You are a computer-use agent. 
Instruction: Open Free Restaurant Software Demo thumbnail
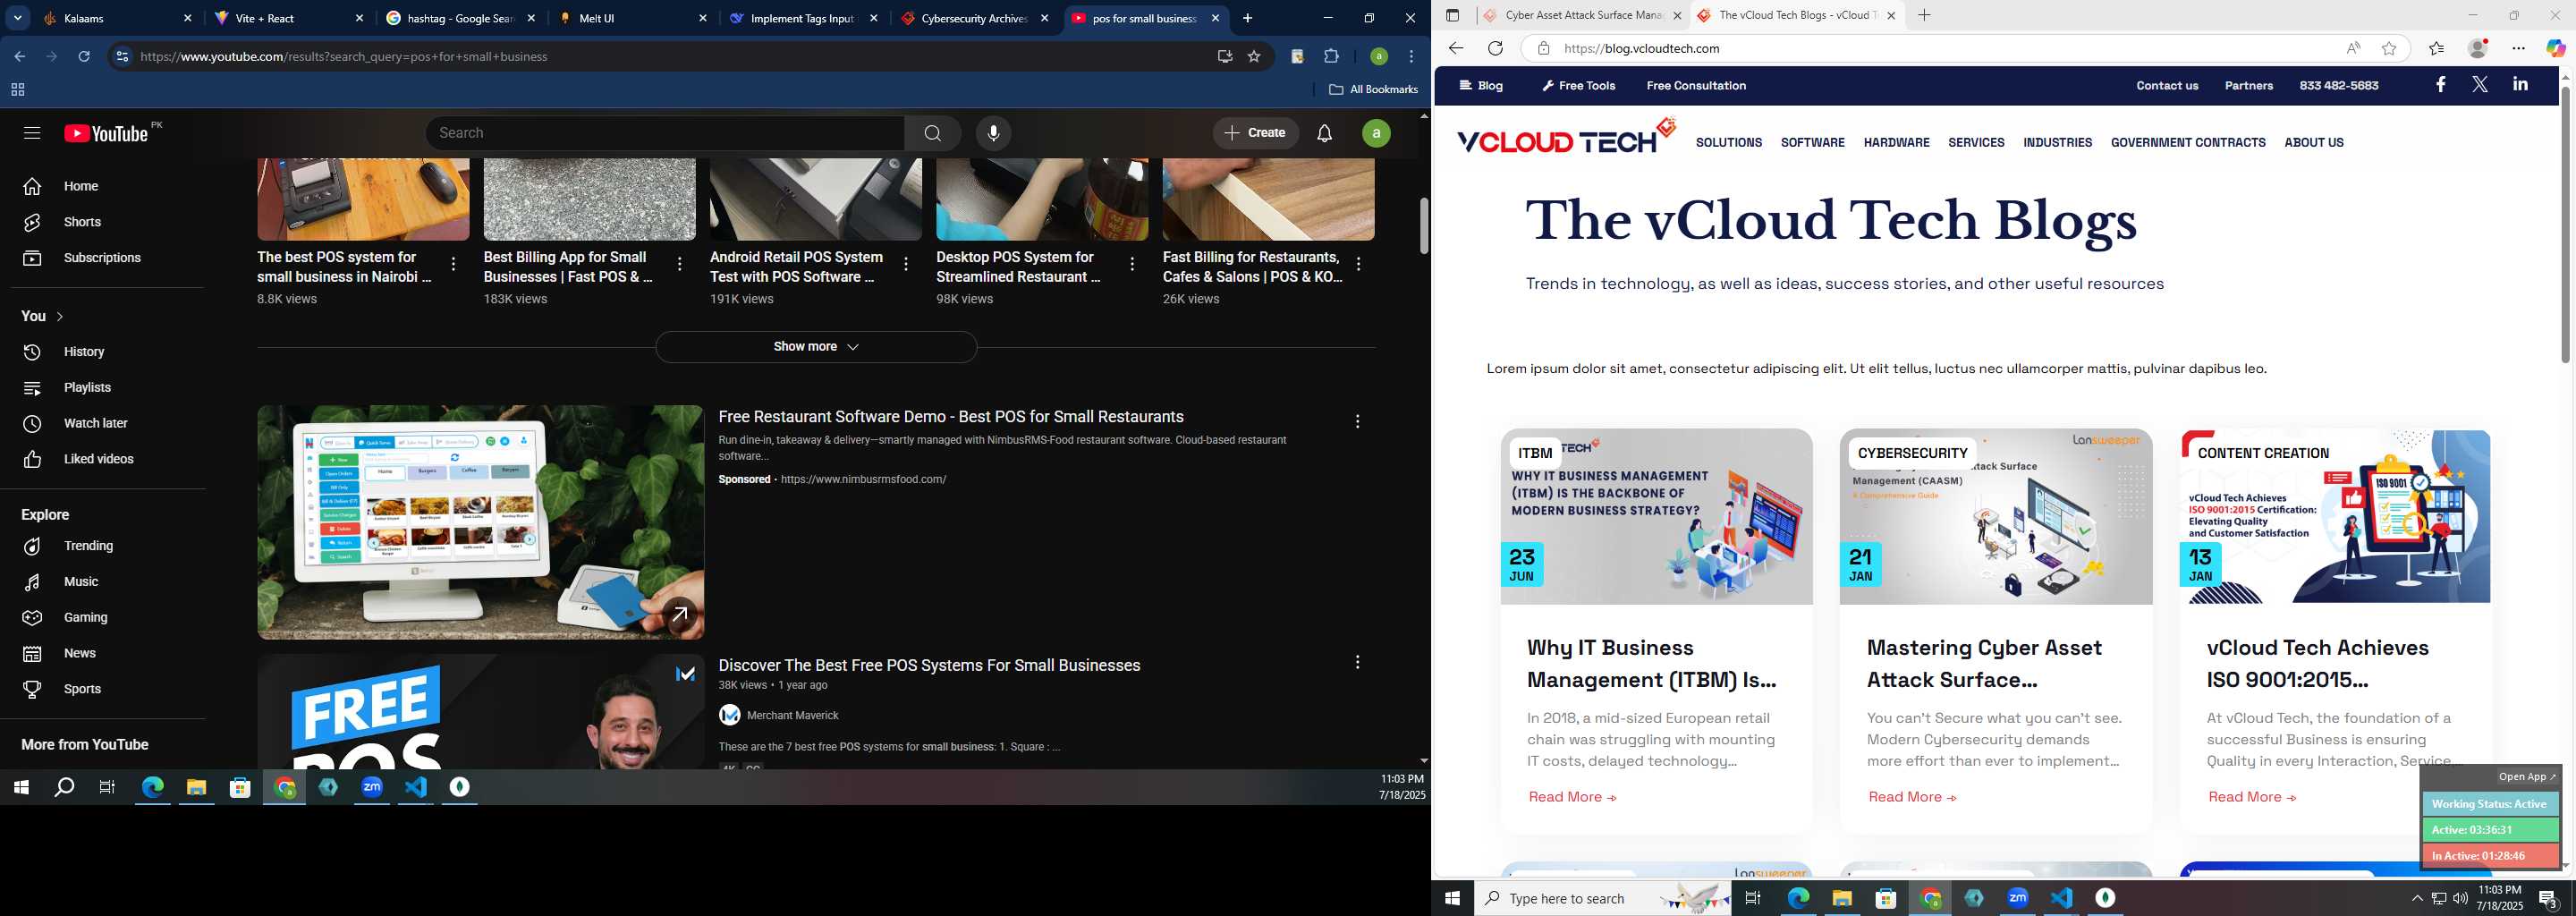coord(481,522)
